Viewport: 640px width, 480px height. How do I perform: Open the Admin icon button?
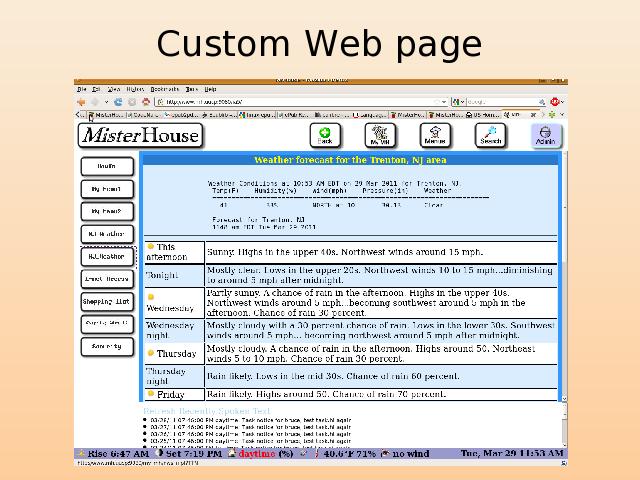click(545, 135)
